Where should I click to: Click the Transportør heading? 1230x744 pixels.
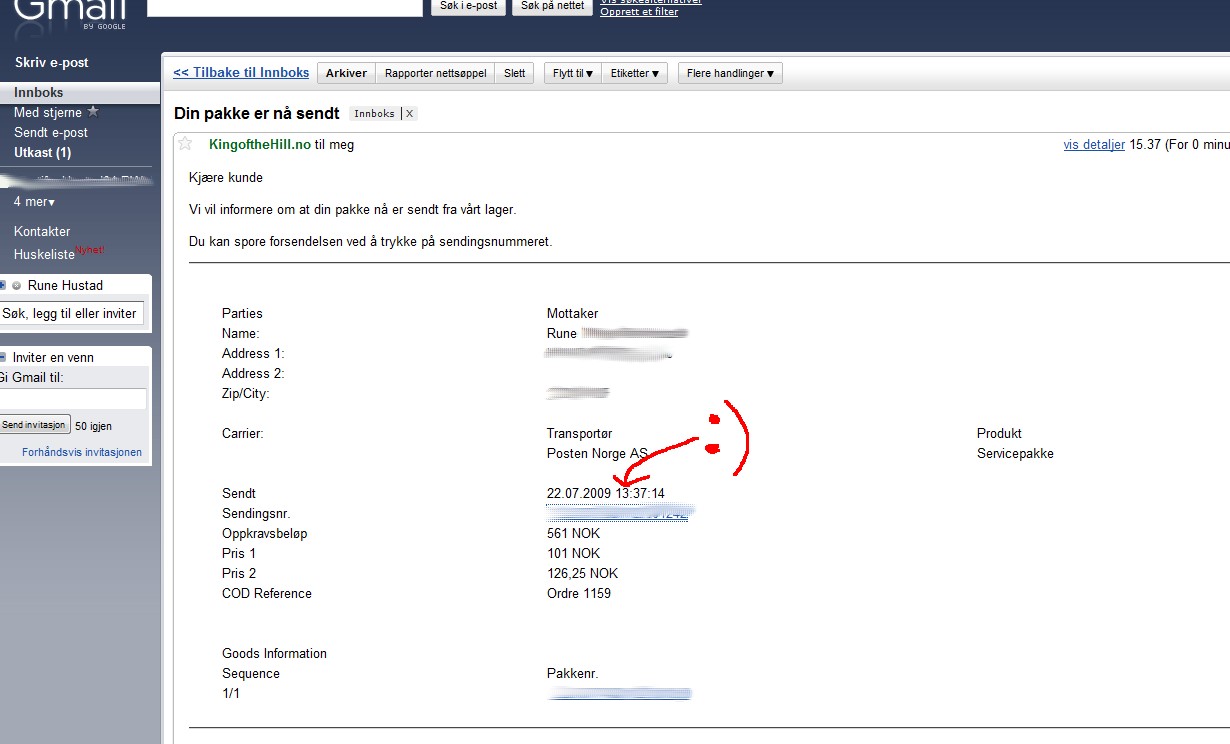(x=579, y=433)
